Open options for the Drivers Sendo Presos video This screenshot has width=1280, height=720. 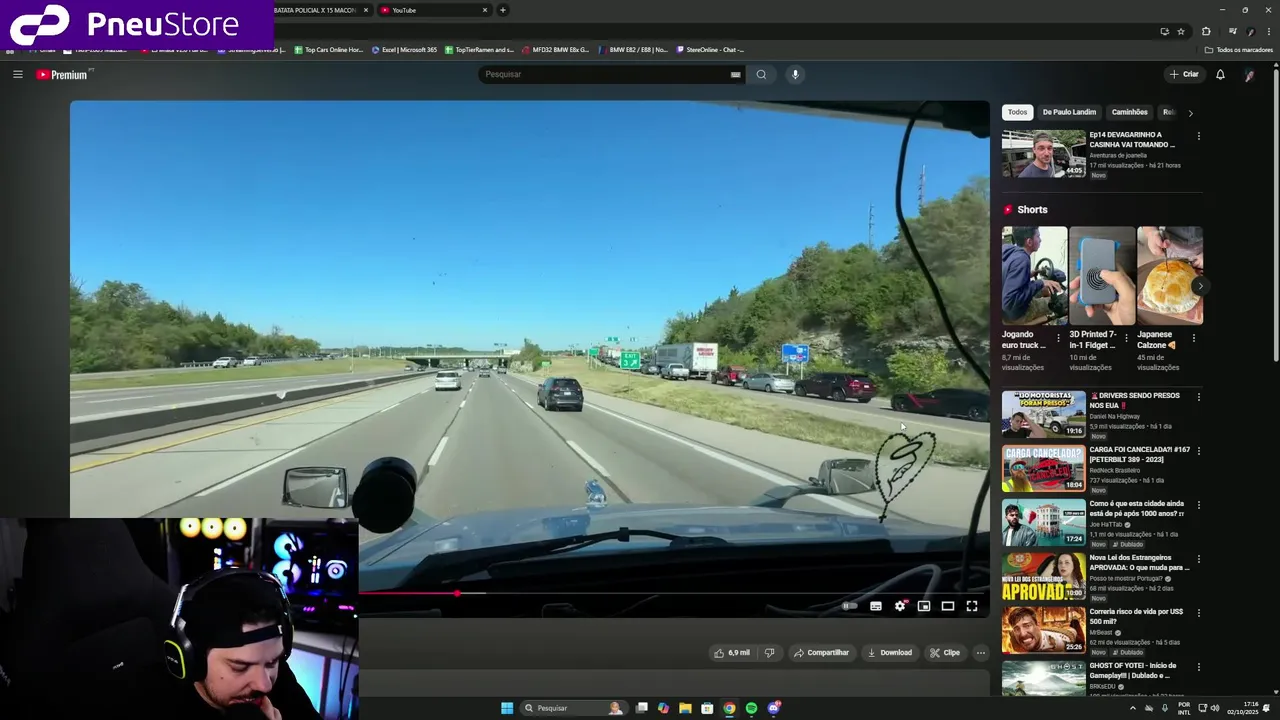pyautogui.click(x=1198, y=397)
